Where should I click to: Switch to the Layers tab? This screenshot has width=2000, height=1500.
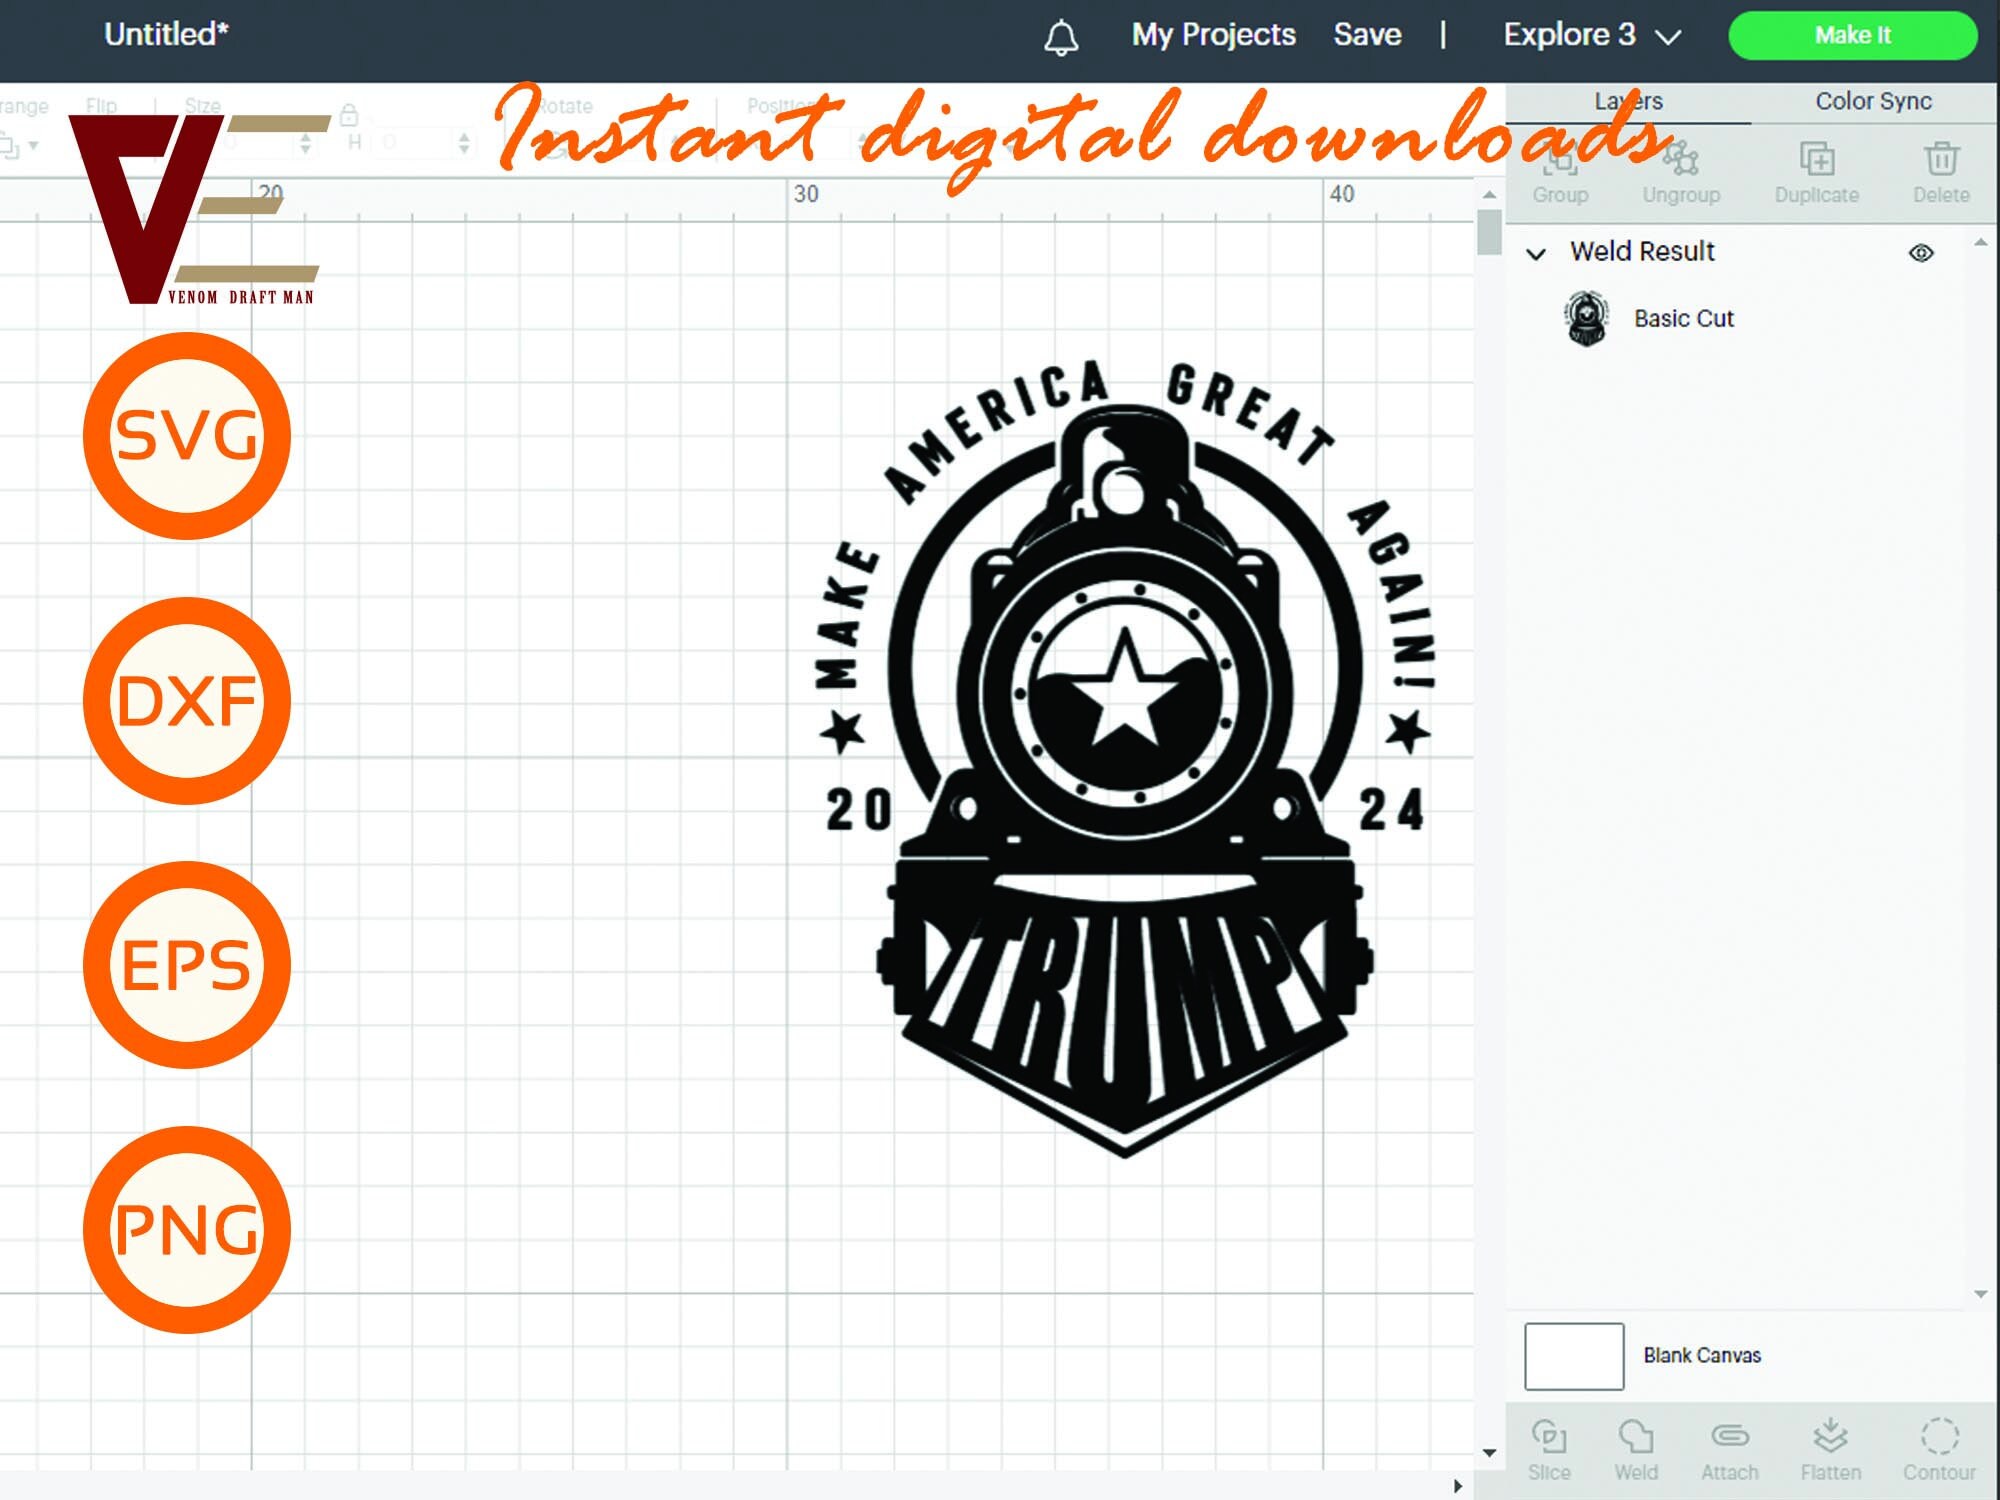tap(1628, 101)
